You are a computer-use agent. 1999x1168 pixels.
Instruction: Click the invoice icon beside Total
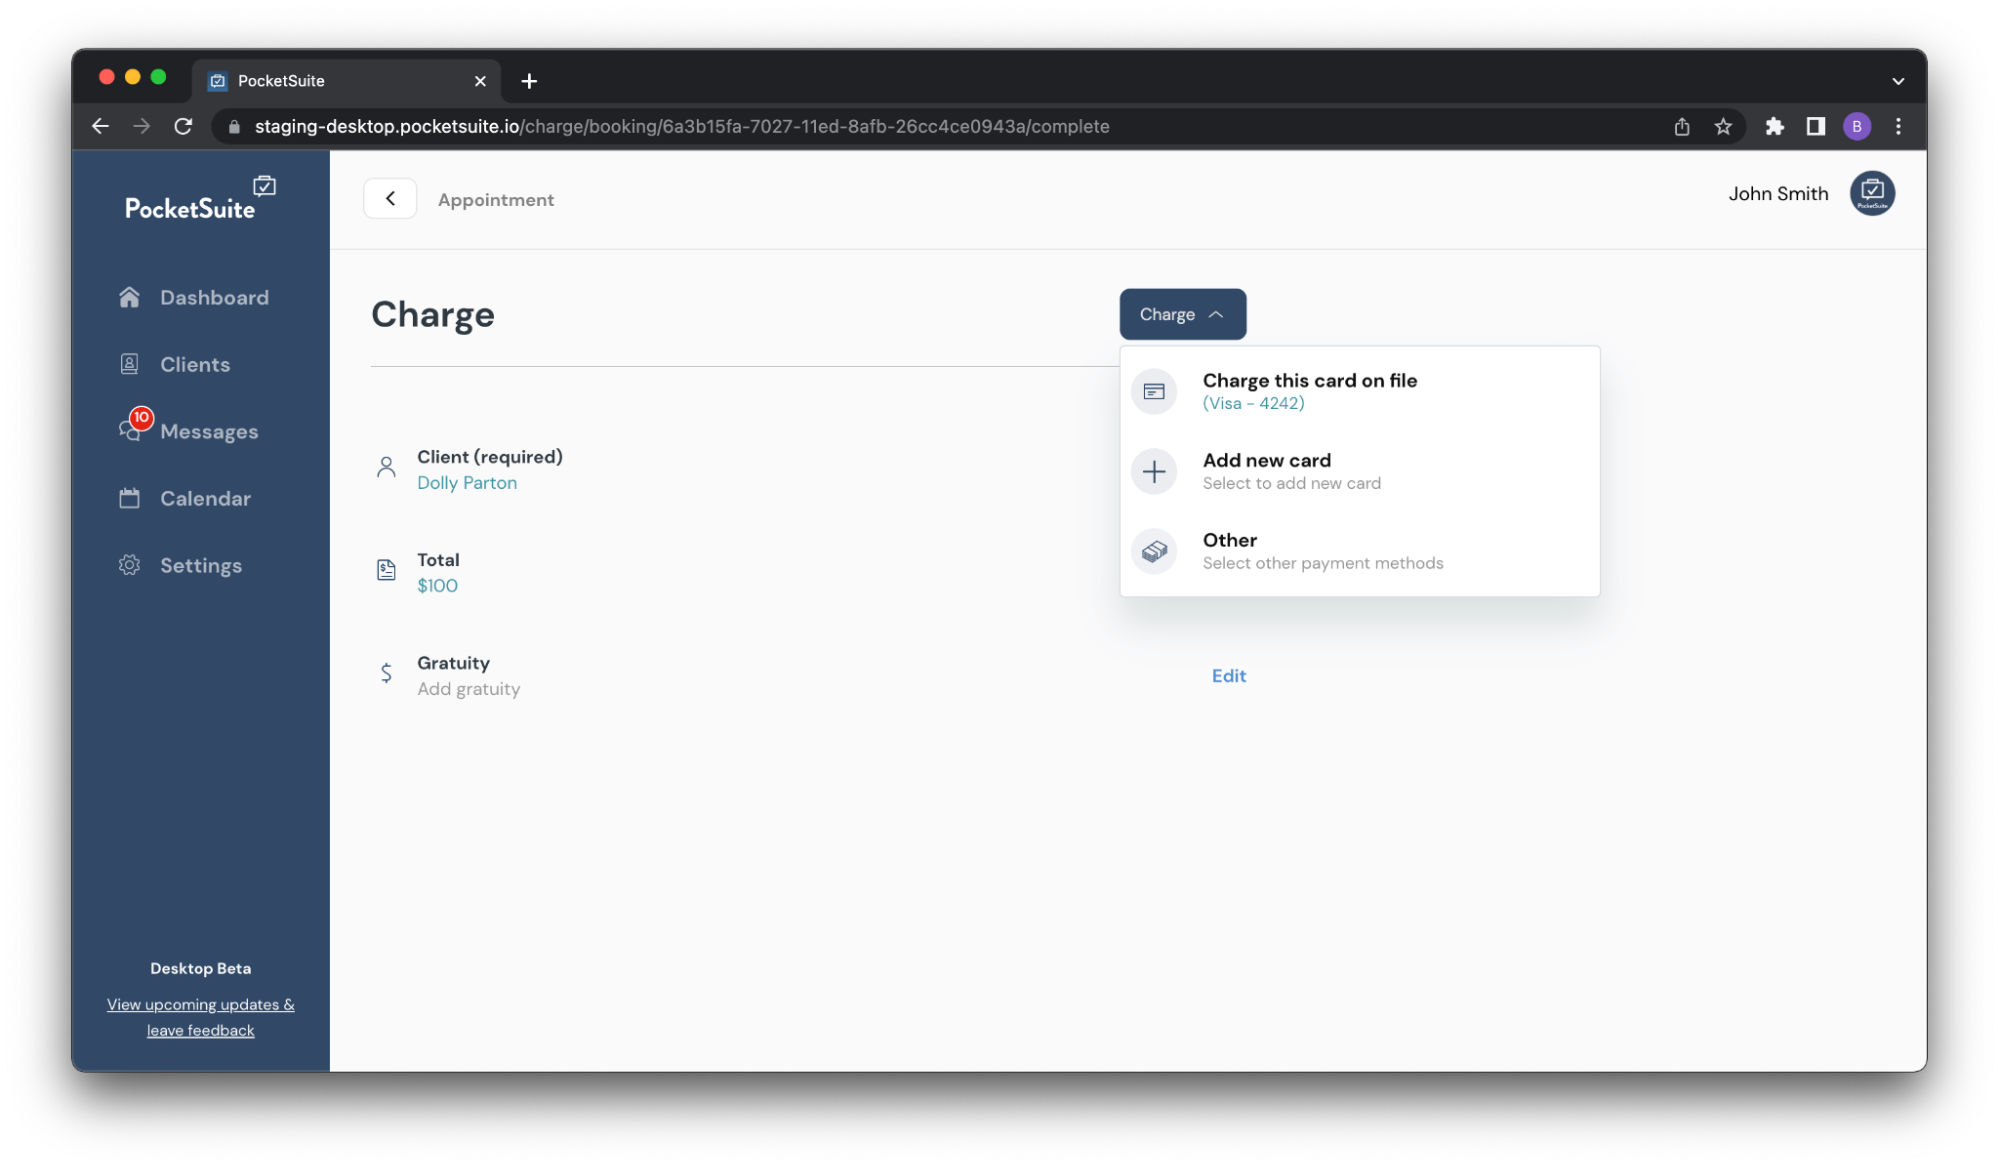(x=386, y=570)
